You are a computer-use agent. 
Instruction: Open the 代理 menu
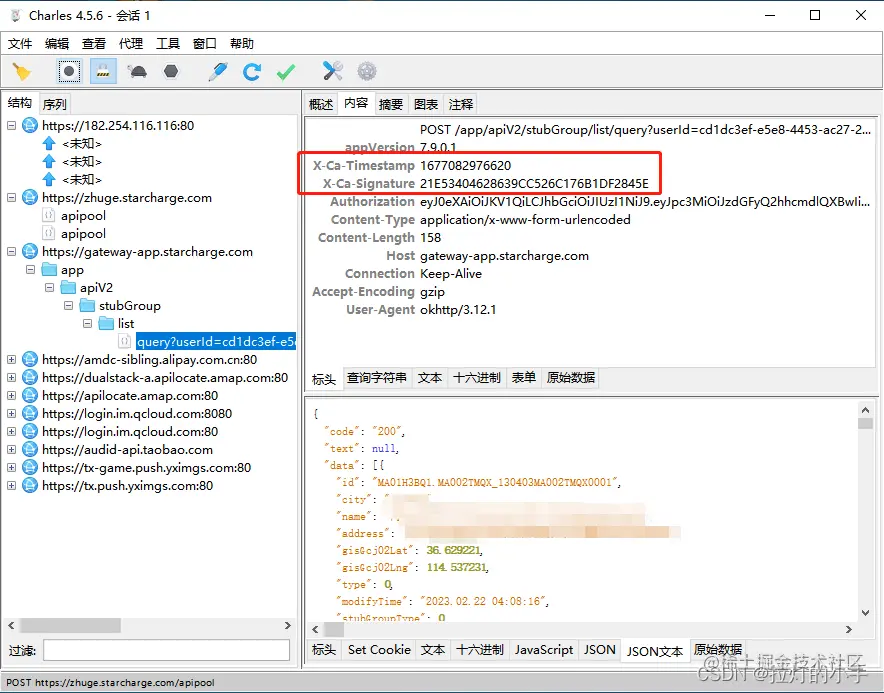coord(131,43)
